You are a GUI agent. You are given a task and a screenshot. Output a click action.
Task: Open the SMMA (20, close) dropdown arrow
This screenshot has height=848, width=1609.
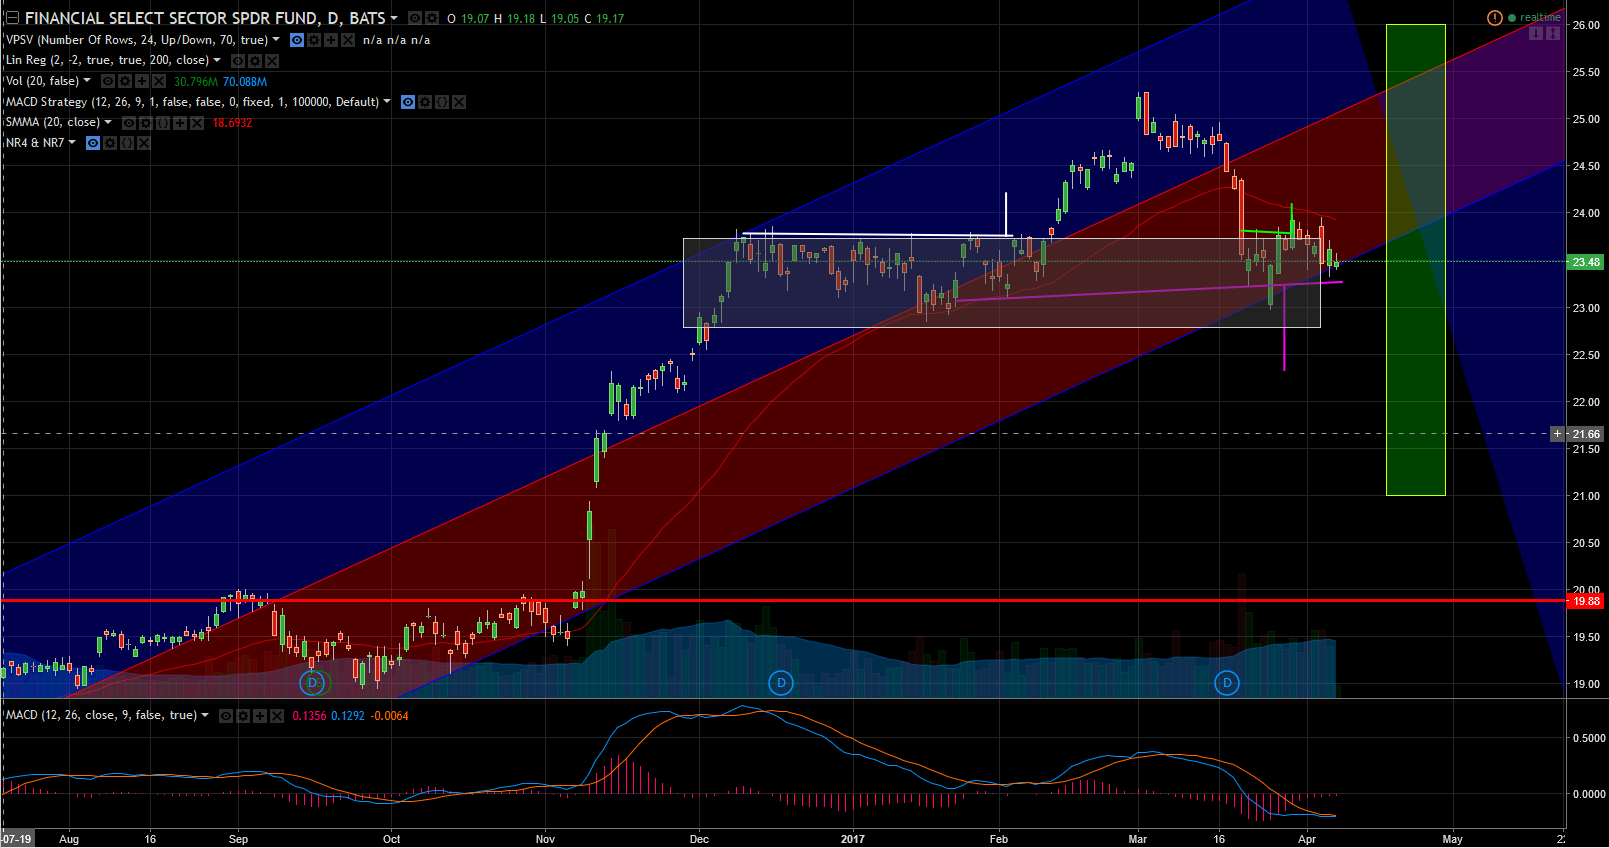108,122
